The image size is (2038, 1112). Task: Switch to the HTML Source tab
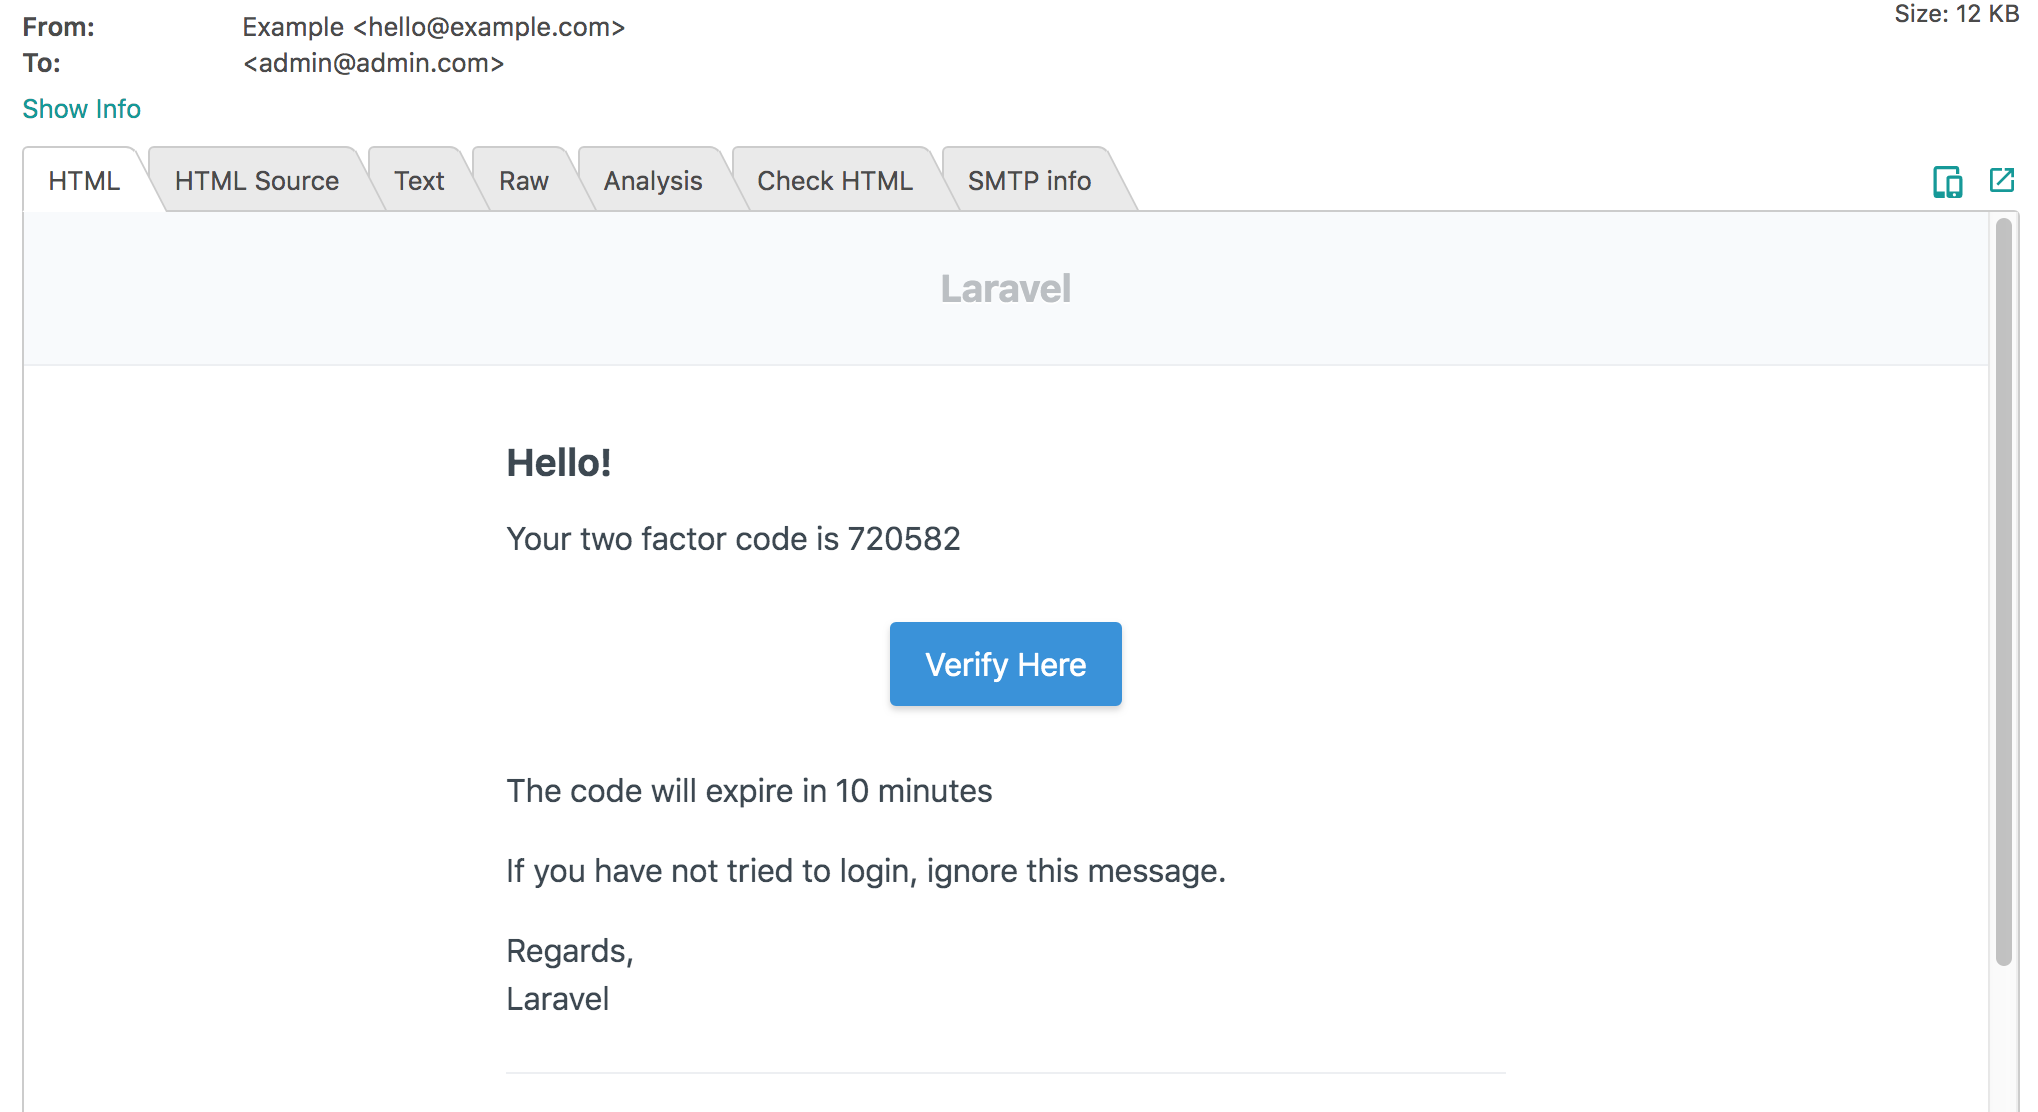coord(256,181)
